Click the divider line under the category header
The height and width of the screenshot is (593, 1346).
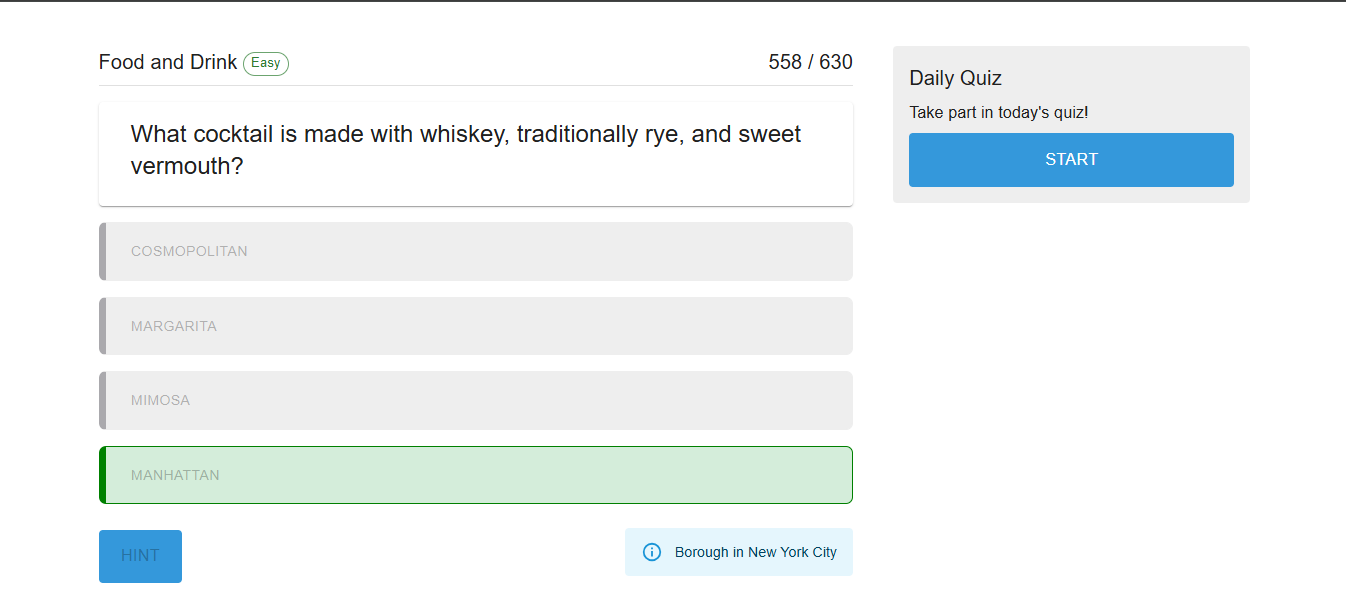476,86
